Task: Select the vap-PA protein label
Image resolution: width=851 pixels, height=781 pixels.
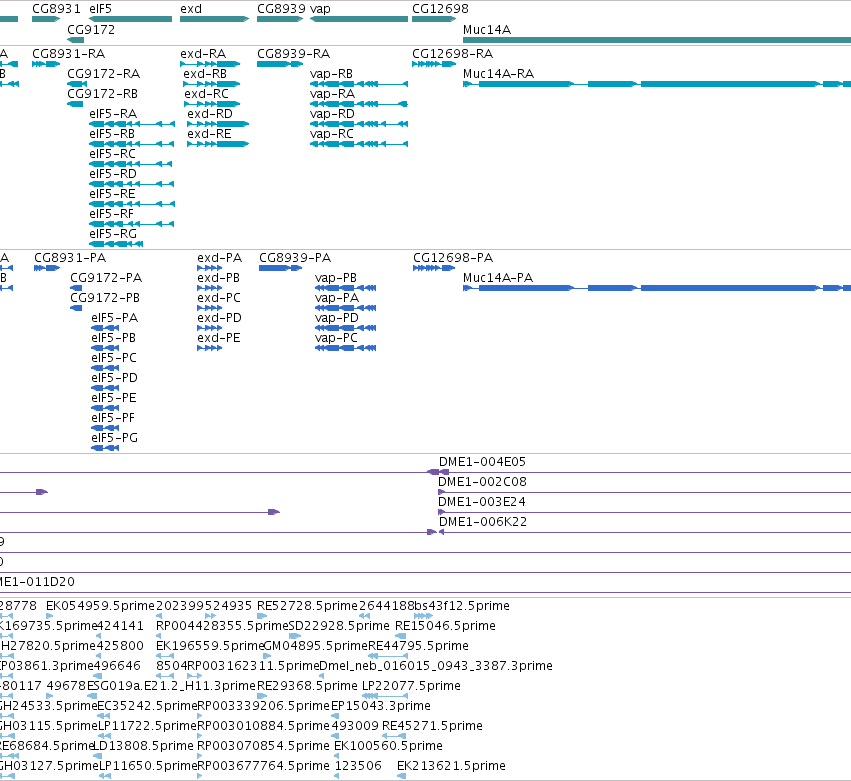Action: [337, 297]
